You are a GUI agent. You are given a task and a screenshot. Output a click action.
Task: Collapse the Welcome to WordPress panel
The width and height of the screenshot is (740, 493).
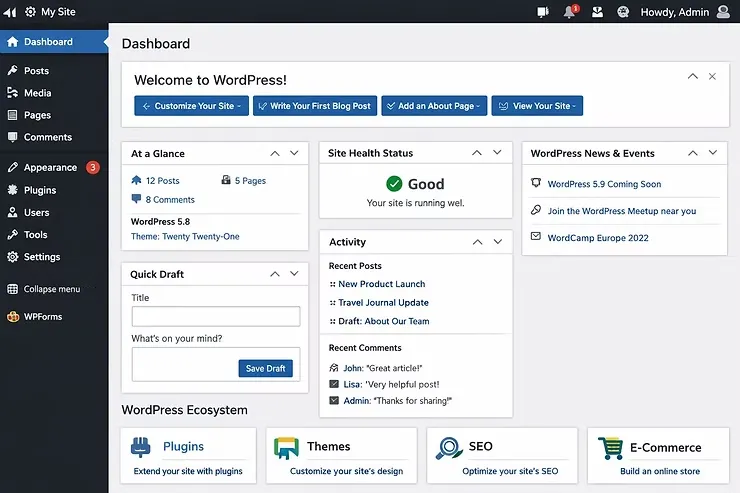693,76
